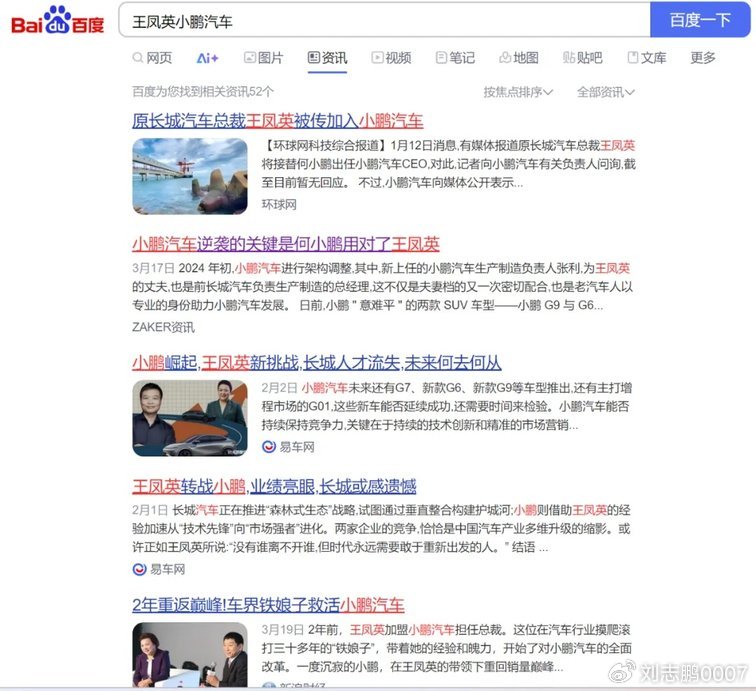Click the 环球网 source label

[279, 204]
